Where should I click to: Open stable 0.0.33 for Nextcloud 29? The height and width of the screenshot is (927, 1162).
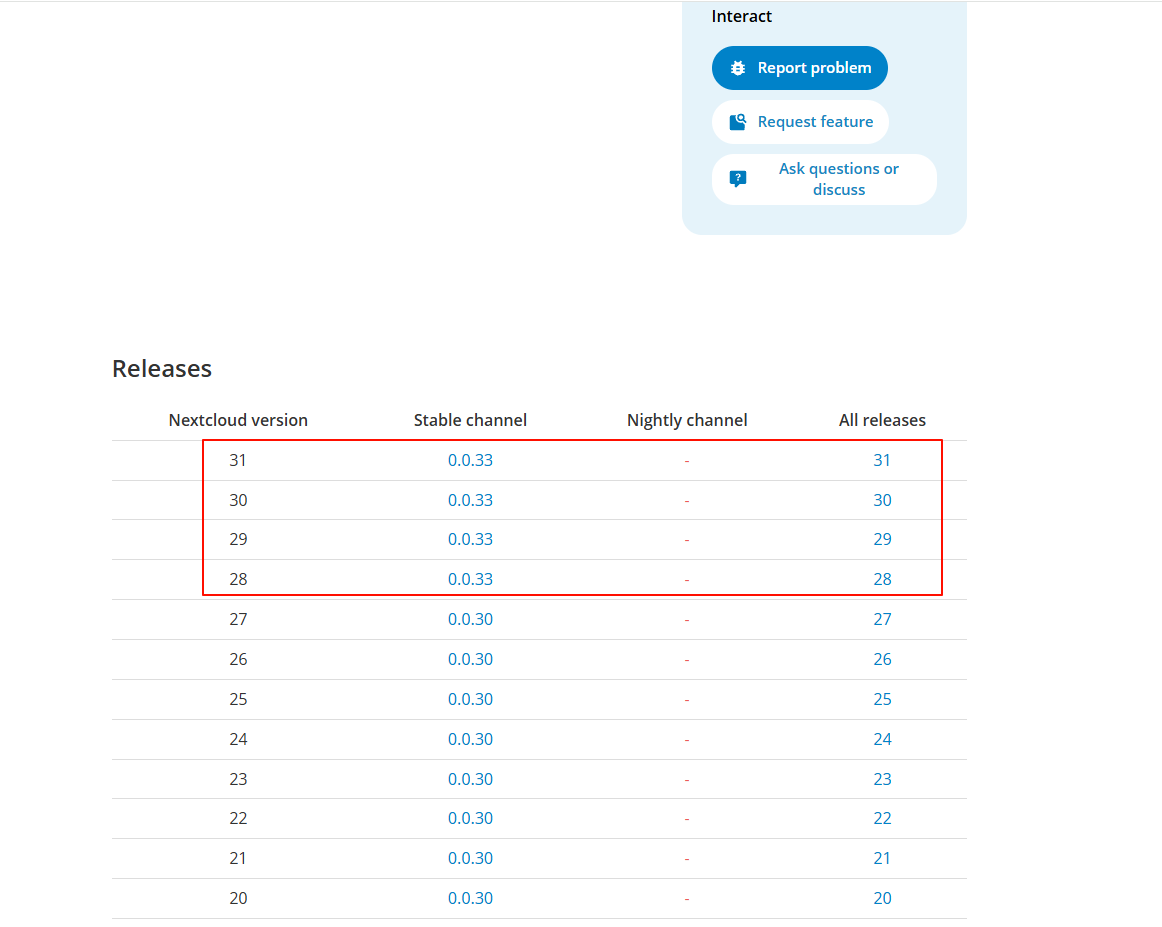[470, 539]
